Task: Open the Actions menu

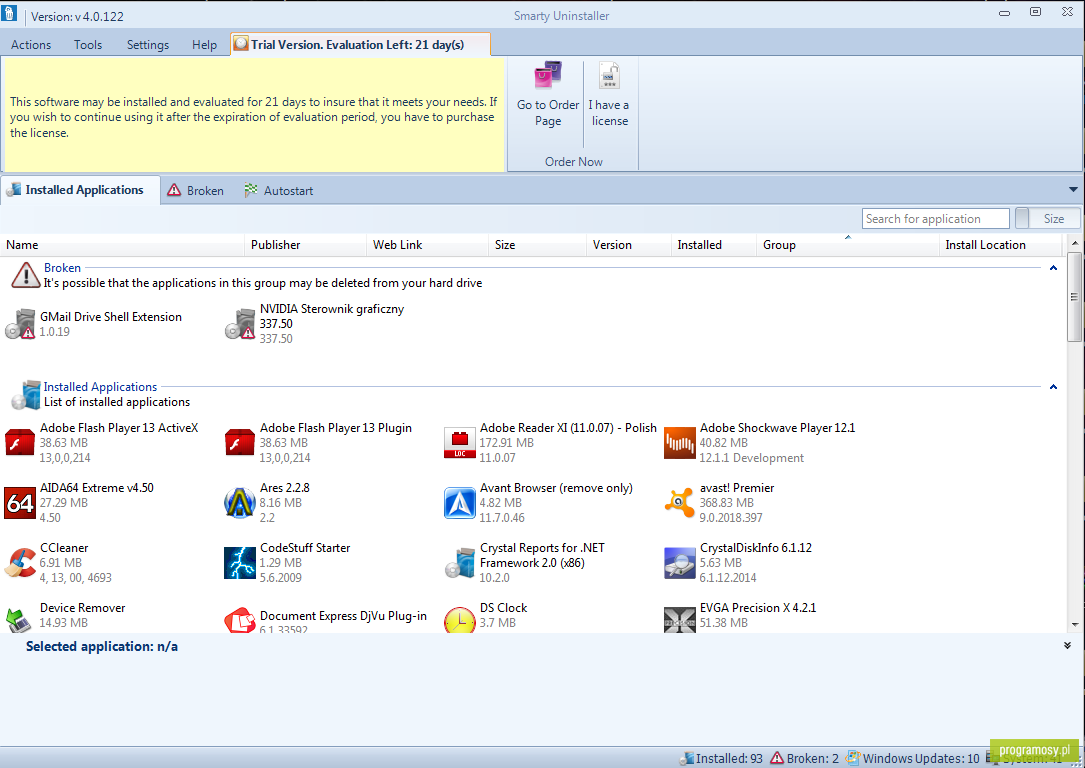Action: (31, 44)
